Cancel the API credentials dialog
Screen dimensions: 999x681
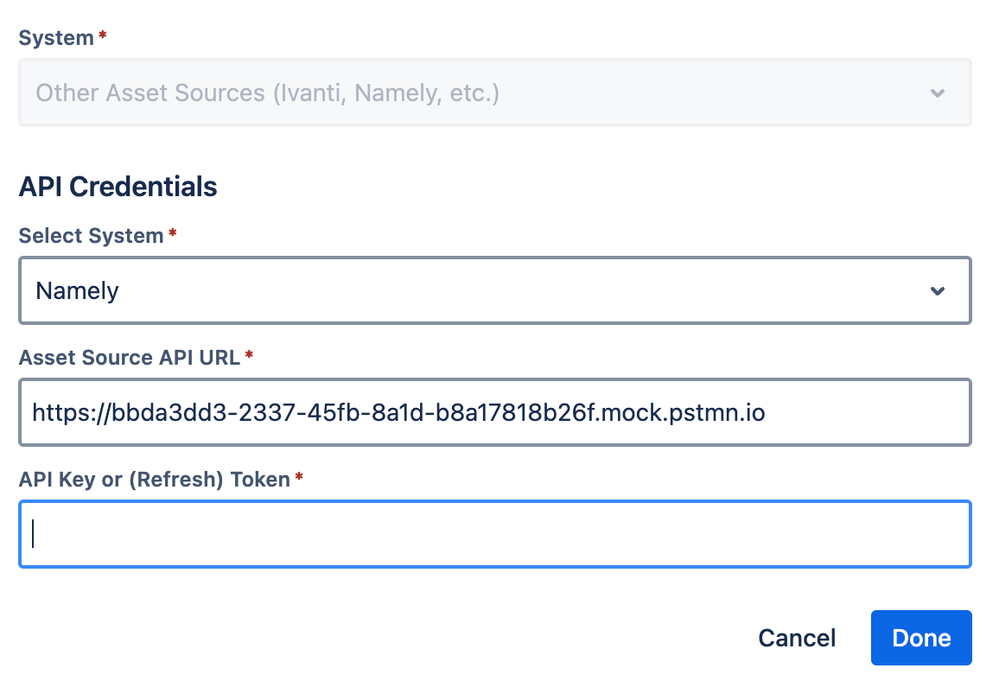click(x=797, y=638)
